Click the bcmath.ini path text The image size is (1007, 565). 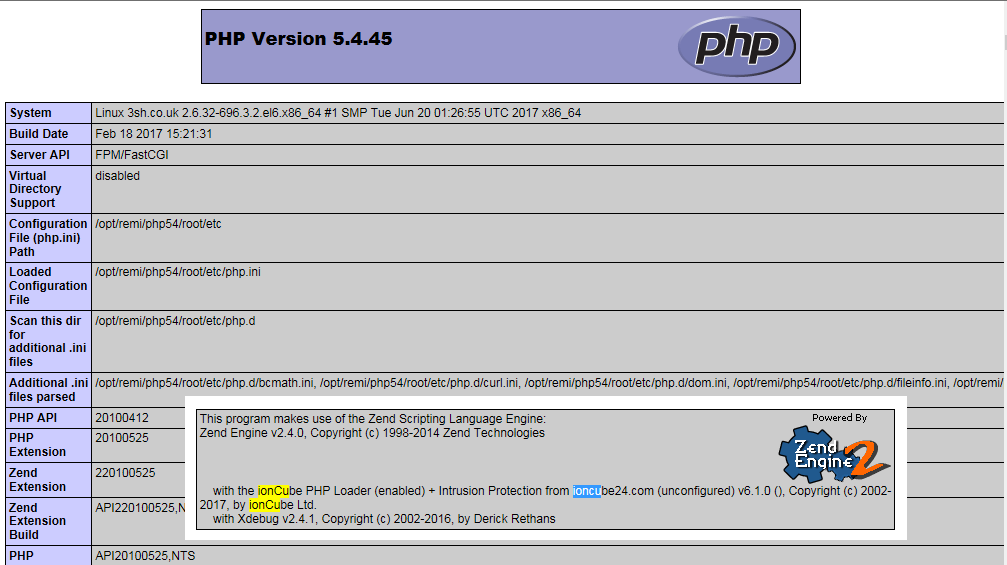[x=205, y=383]
